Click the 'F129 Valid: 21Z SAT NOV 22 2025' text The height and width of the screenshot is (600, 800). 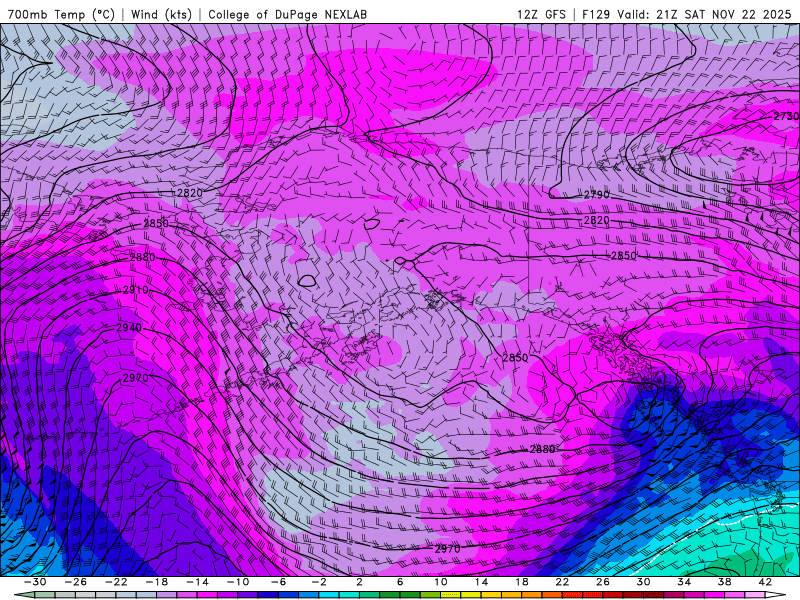686,14
